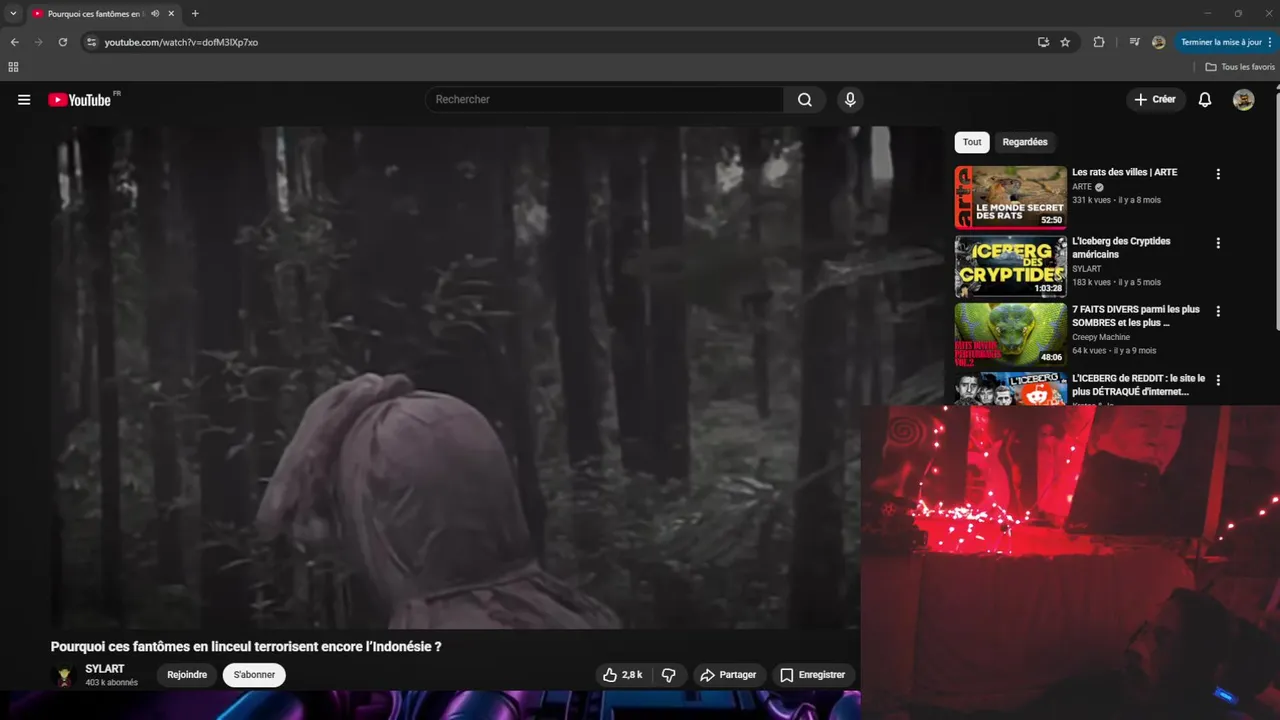Click Terminer la mise à jour
Screen dimensions: 1280x720
coord(1227,42)
